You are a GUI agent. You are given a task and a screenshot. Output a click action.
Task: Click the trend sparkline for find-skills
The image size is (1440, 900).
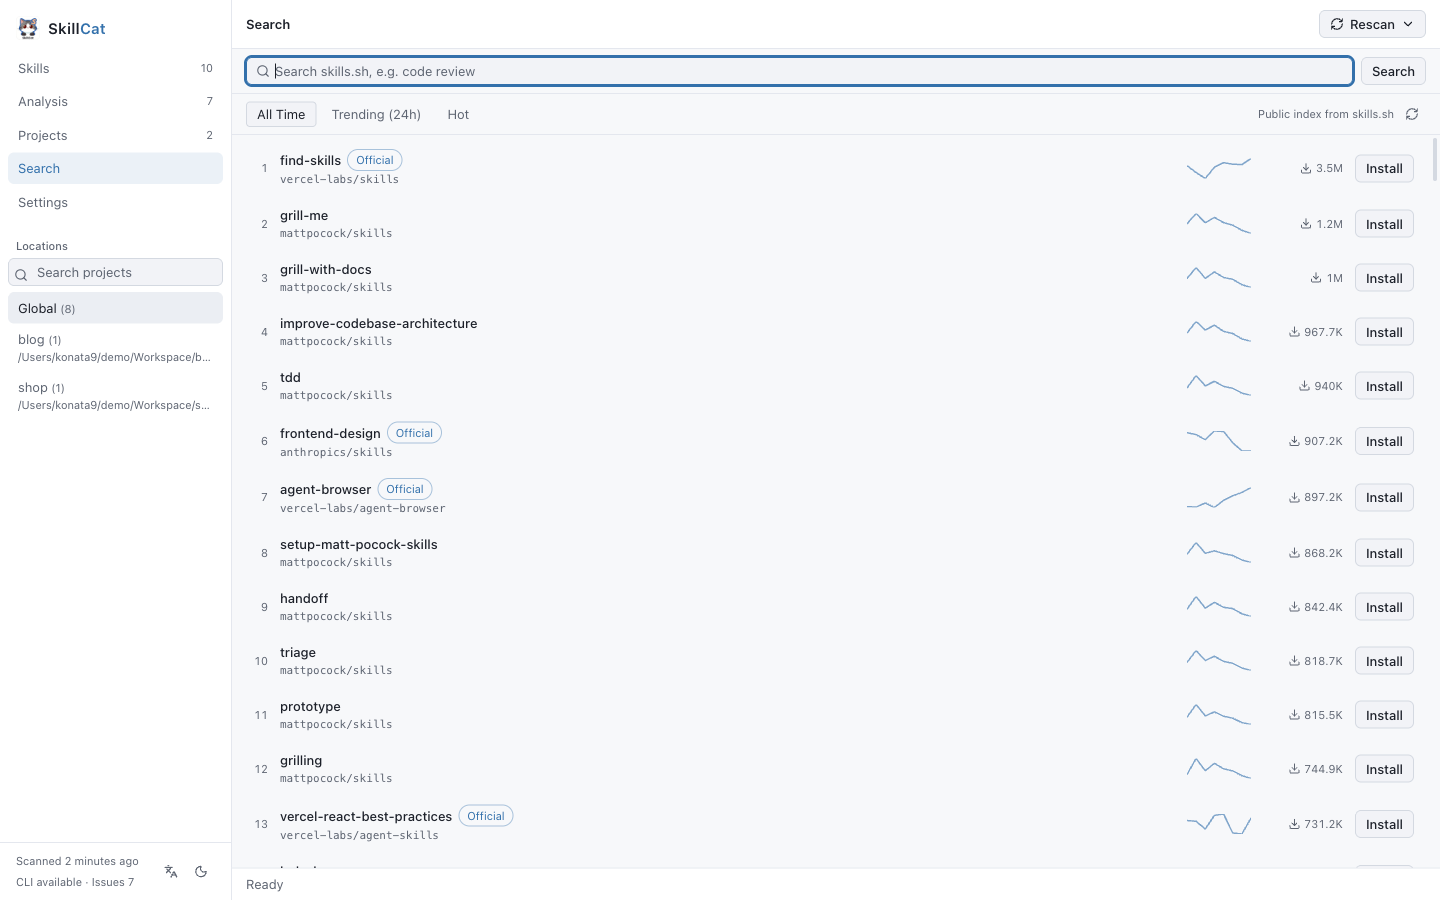pyautogui.click(x=1219, y=168)
